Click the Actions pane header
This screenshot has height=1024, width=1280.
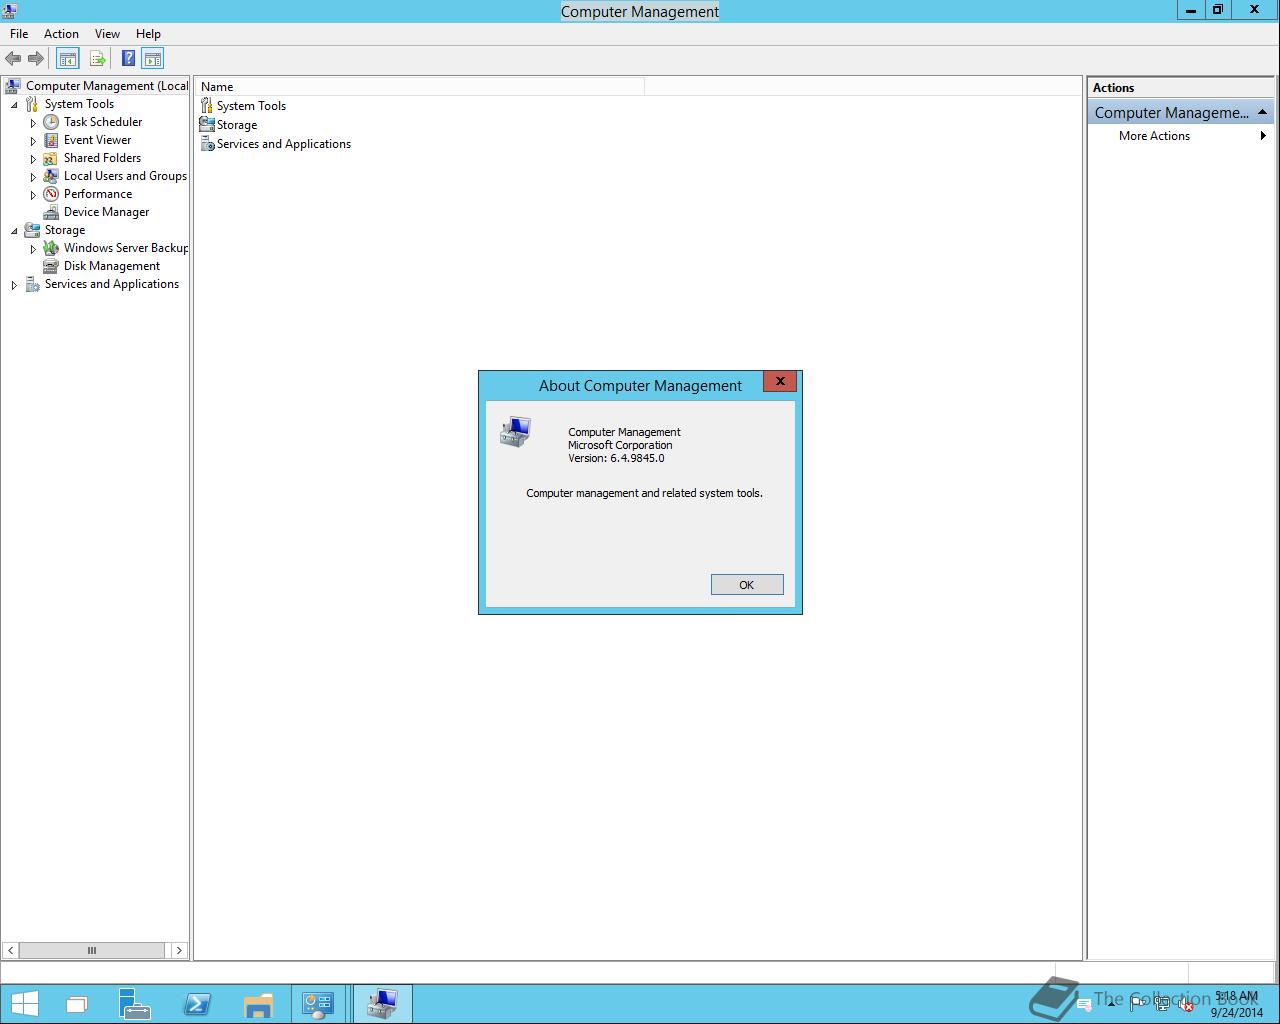(1181, 88)
